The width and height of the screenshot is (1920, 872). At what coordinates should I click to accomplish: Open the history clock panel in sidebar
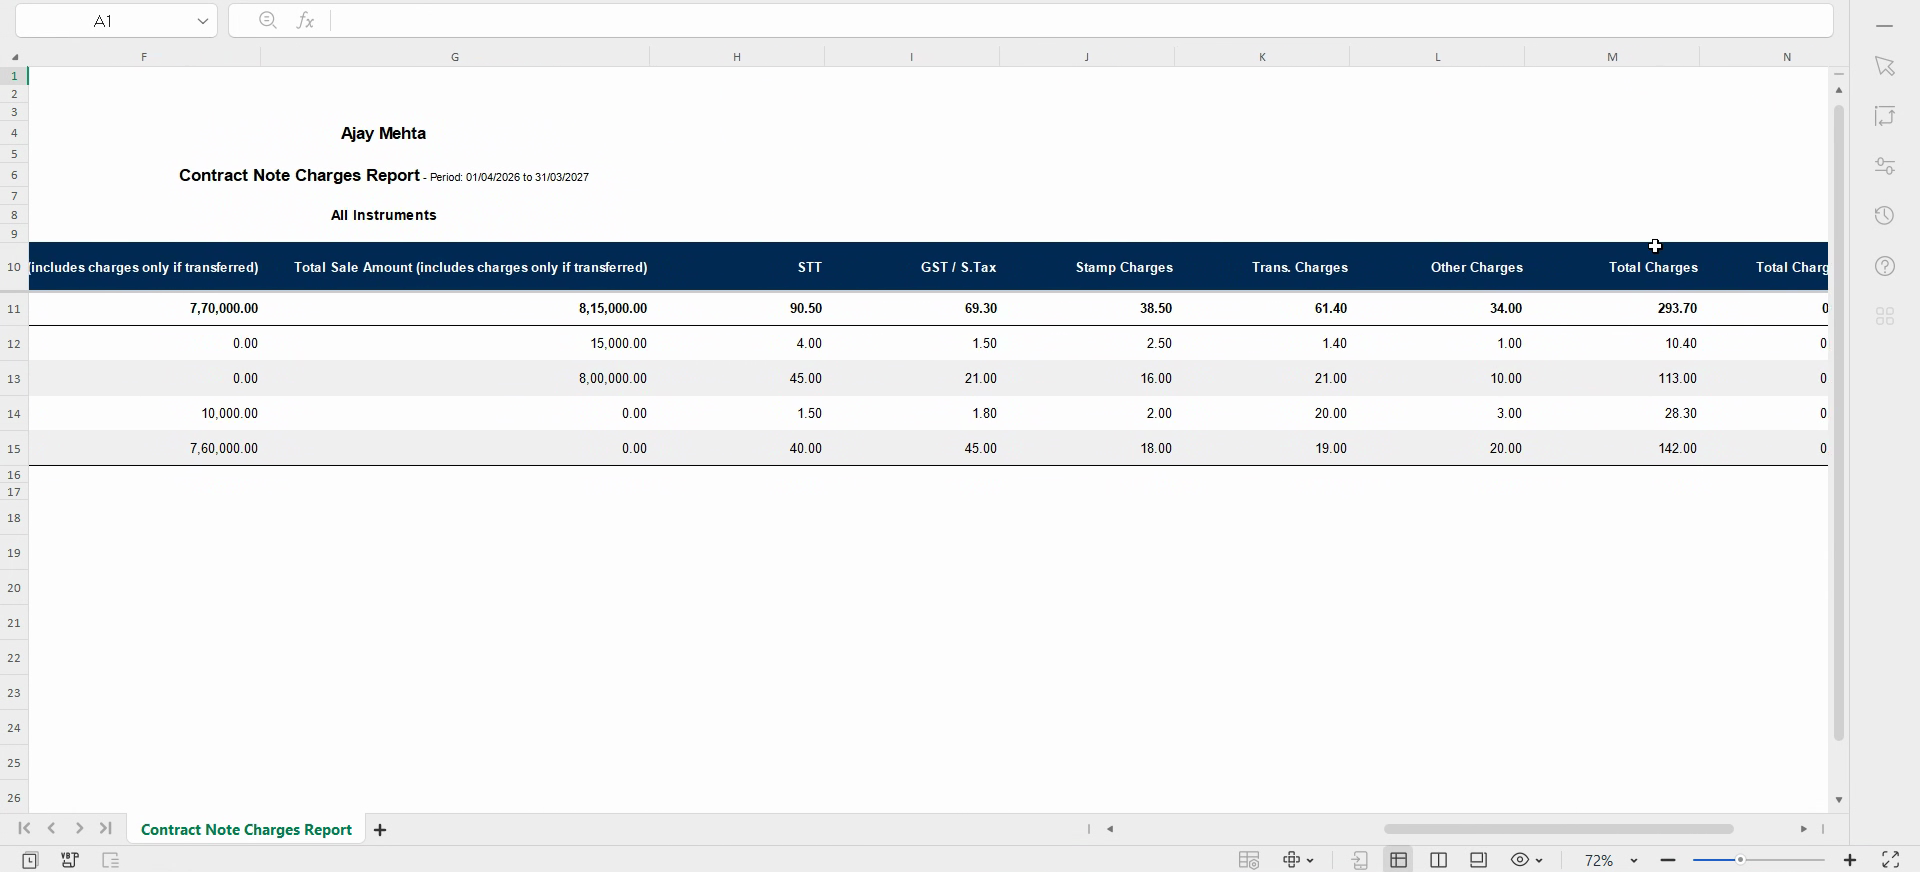tap(1885, 216)
